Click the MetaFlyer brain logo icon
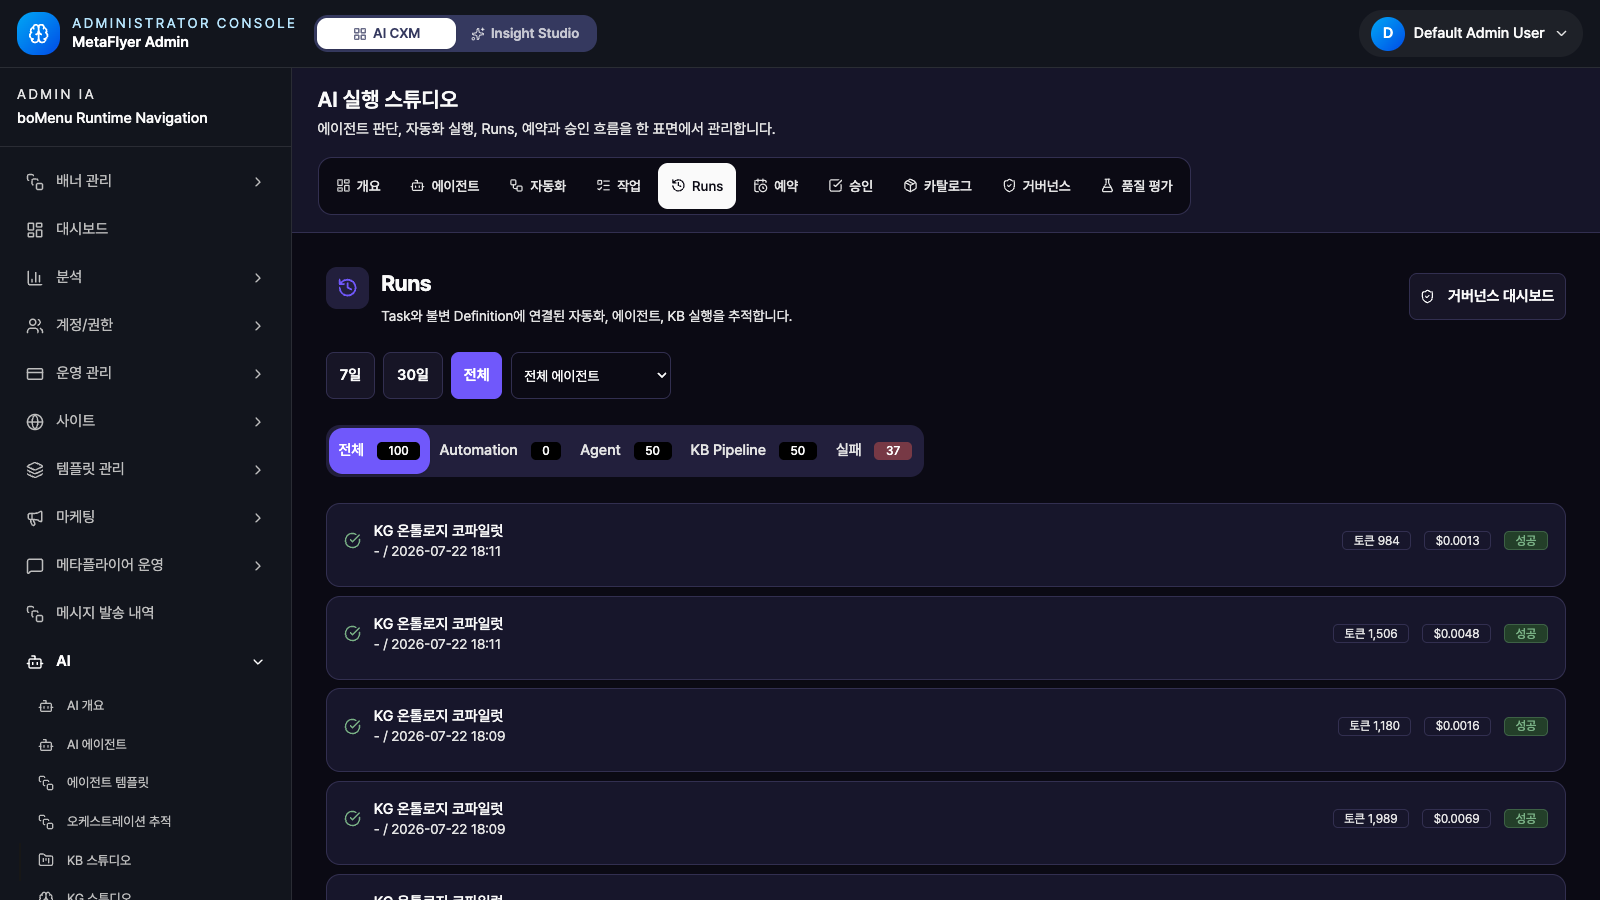1600x900 pixels. click(x=38, y=33)
